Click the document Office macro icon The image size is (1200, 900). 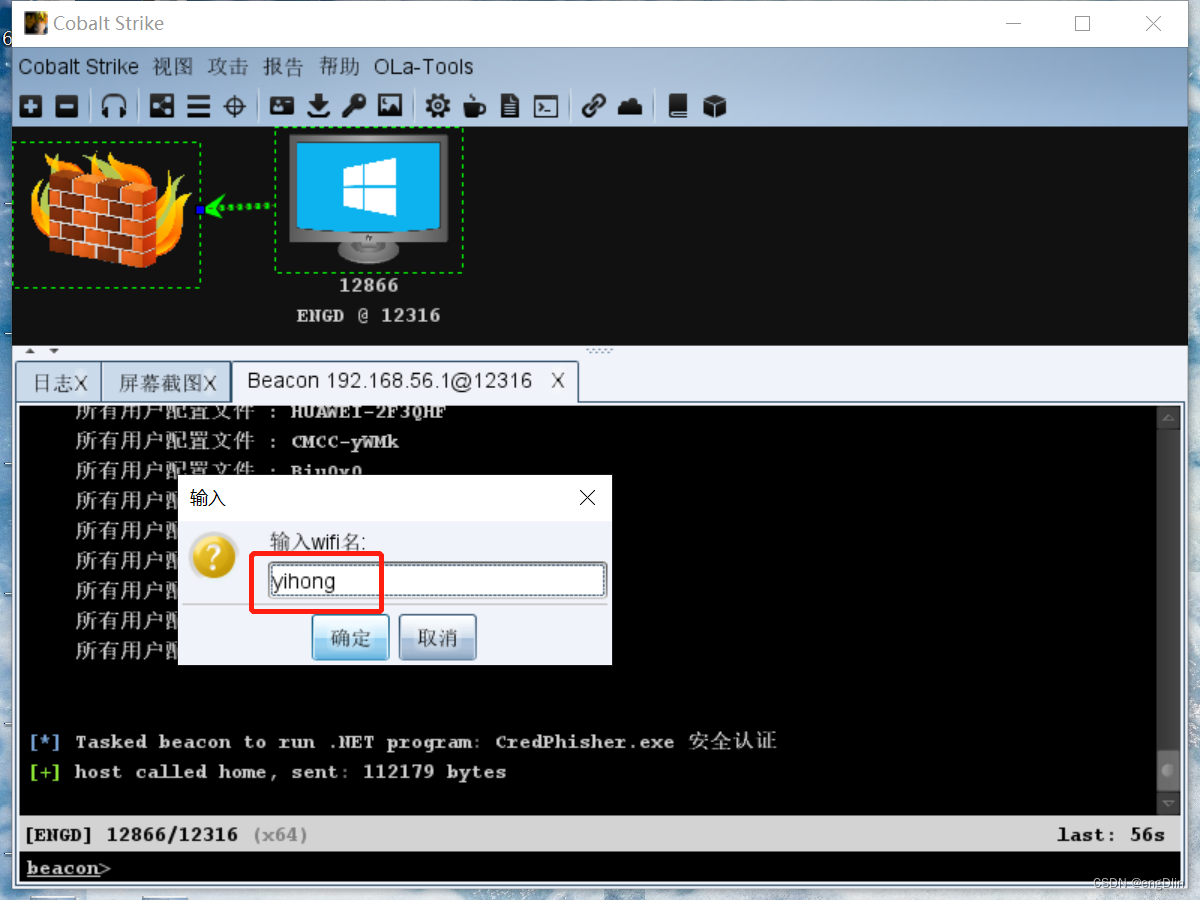[x=510, y=106]
